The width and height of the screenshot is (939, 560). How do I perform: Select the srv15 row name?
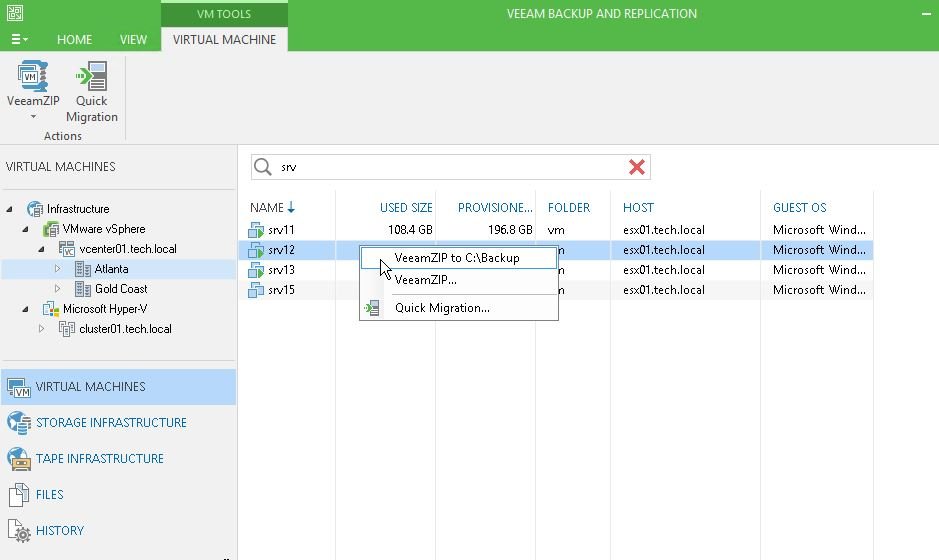(x=281, y=290)
